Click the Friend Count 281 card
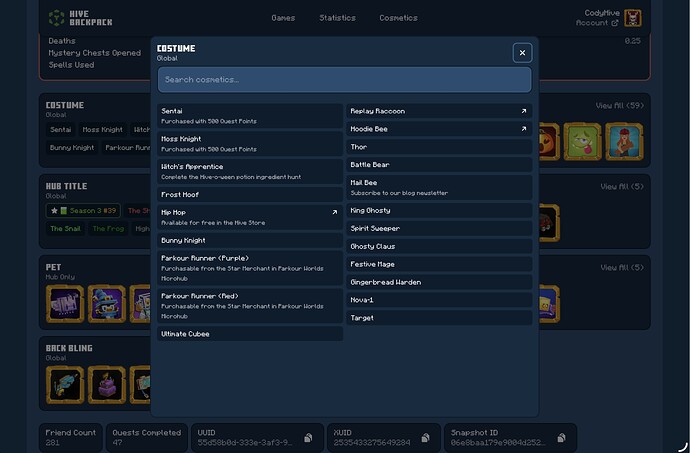Screen dimensions: 690x453 tap(70, 438)
